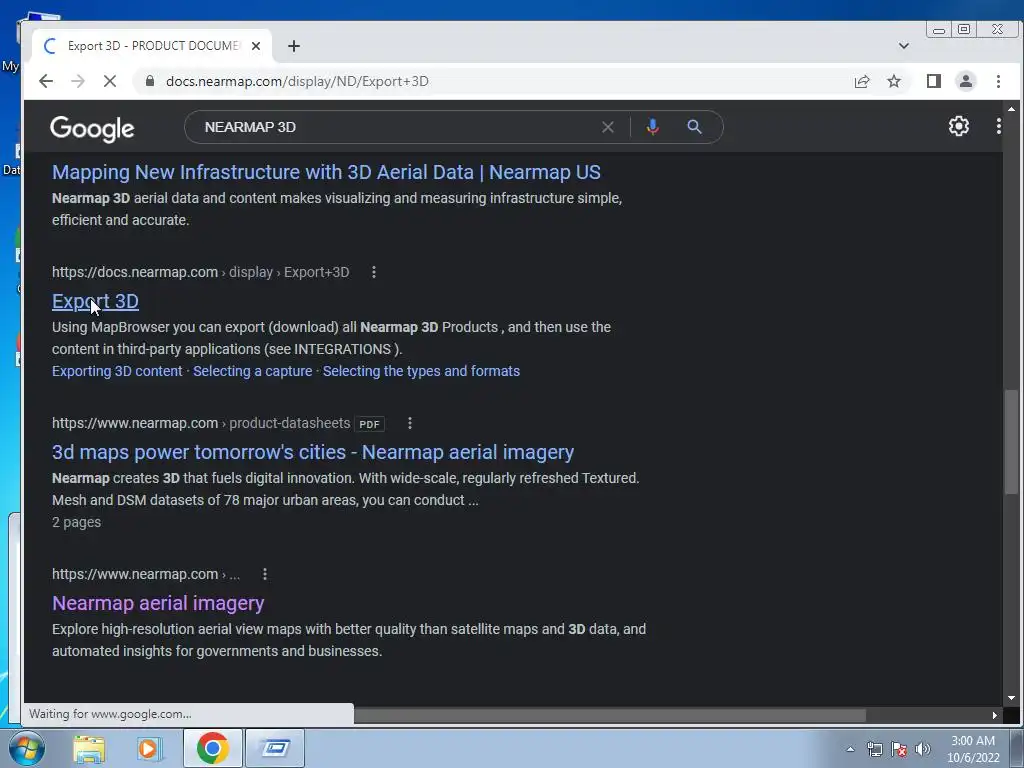Select the Export 3D browser tab
The image size is (1024, 768).
153,46
